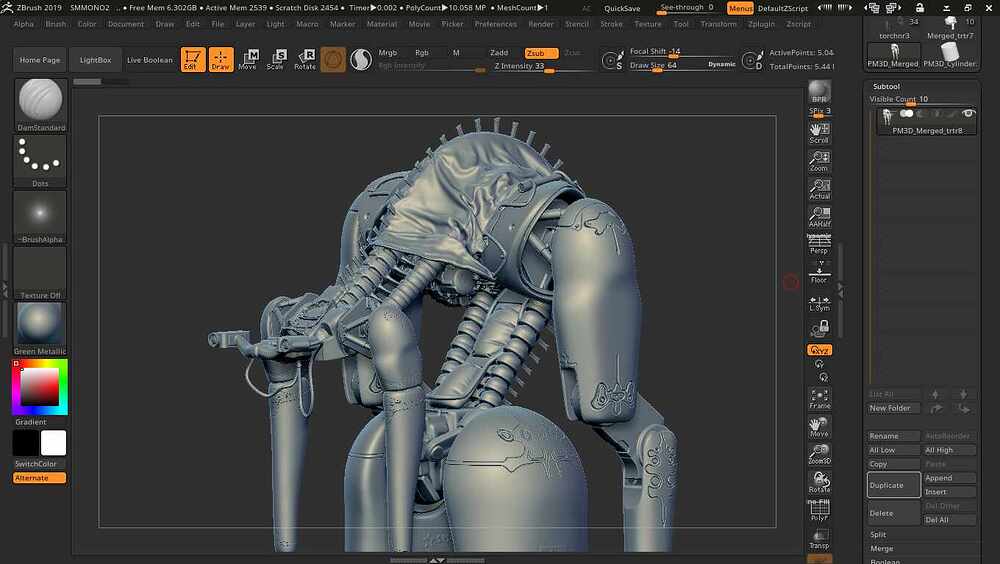This screenshot has height=564, width=1000.
Task: Open the Zplugin menu
Action: 761,24
